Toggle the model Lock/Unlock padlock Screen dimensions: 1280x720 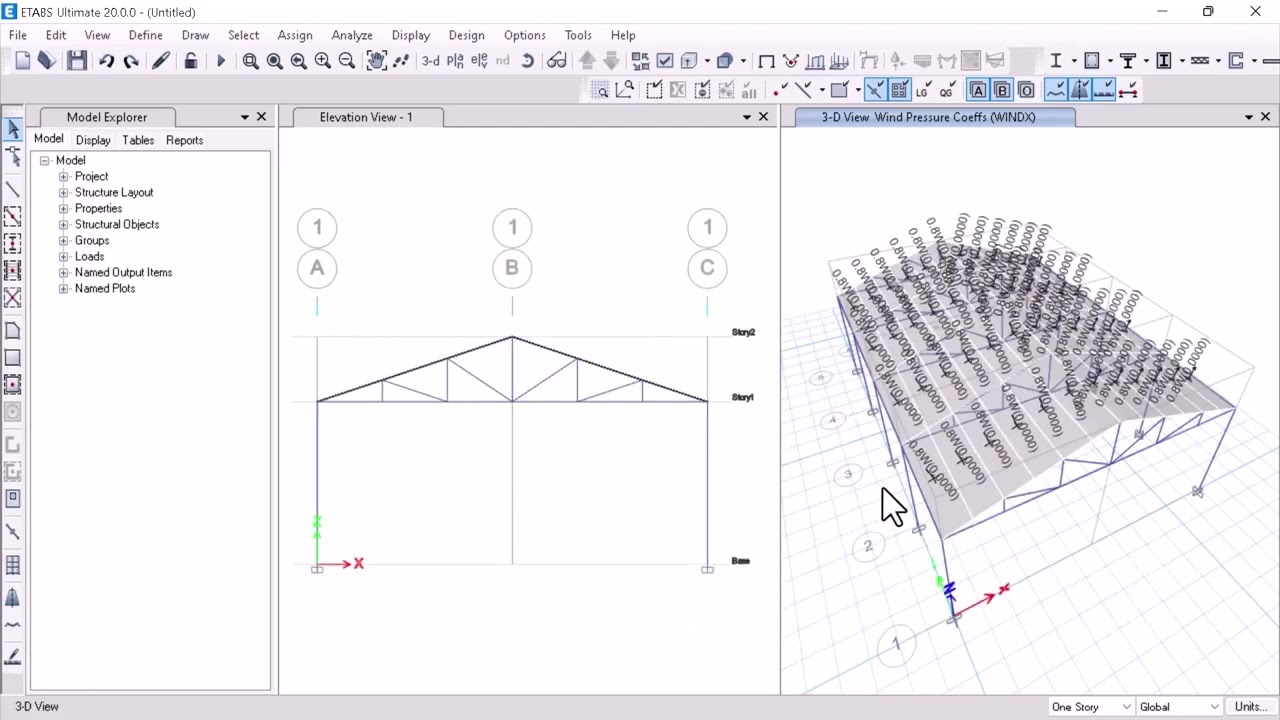(190, 61)
